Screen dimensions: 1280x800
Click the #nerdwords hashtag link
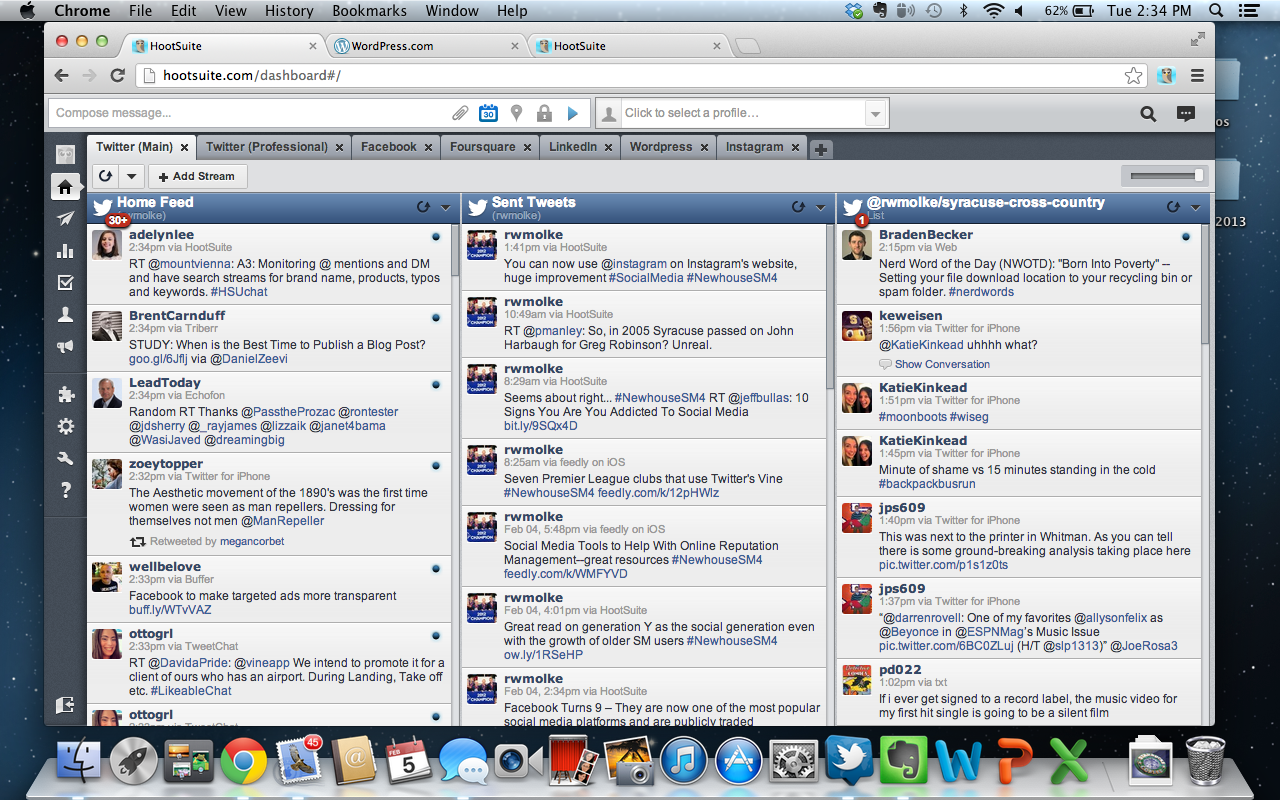tap(981, 292)
